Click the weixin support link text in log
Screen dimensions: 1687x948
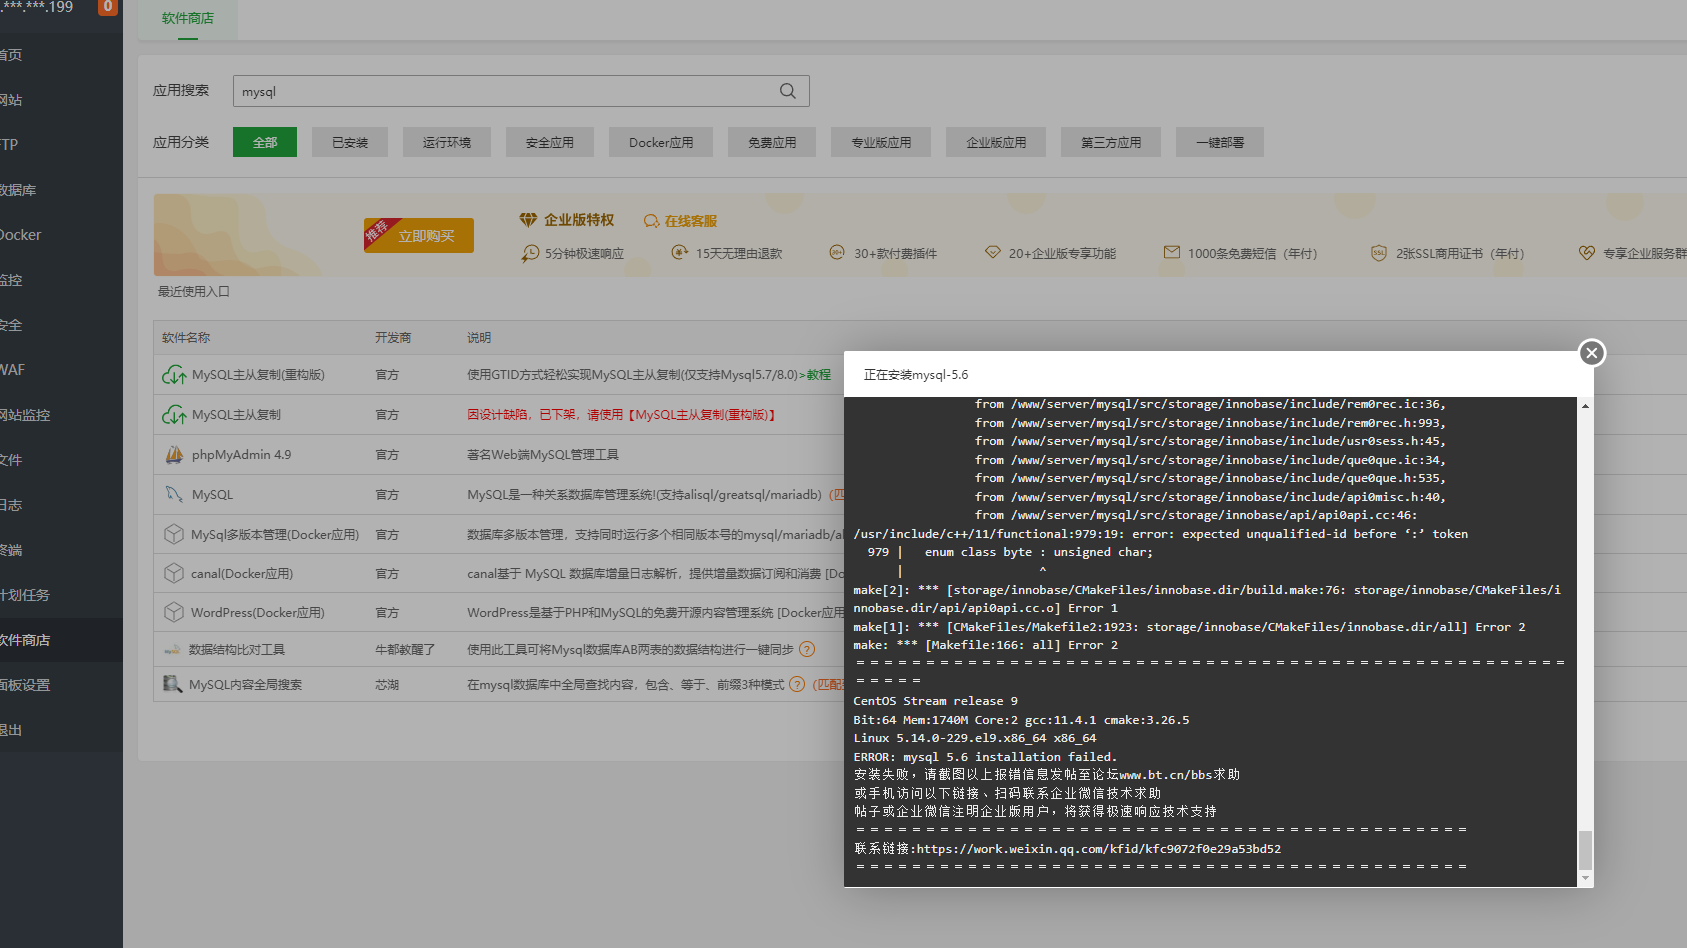click(1099, 849)
